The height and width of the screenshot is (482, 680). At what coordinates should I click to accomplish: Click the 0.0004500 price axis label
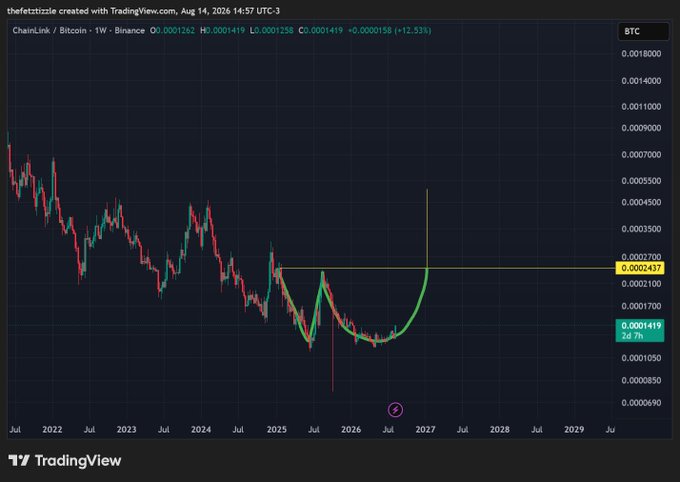coord(641,203)
